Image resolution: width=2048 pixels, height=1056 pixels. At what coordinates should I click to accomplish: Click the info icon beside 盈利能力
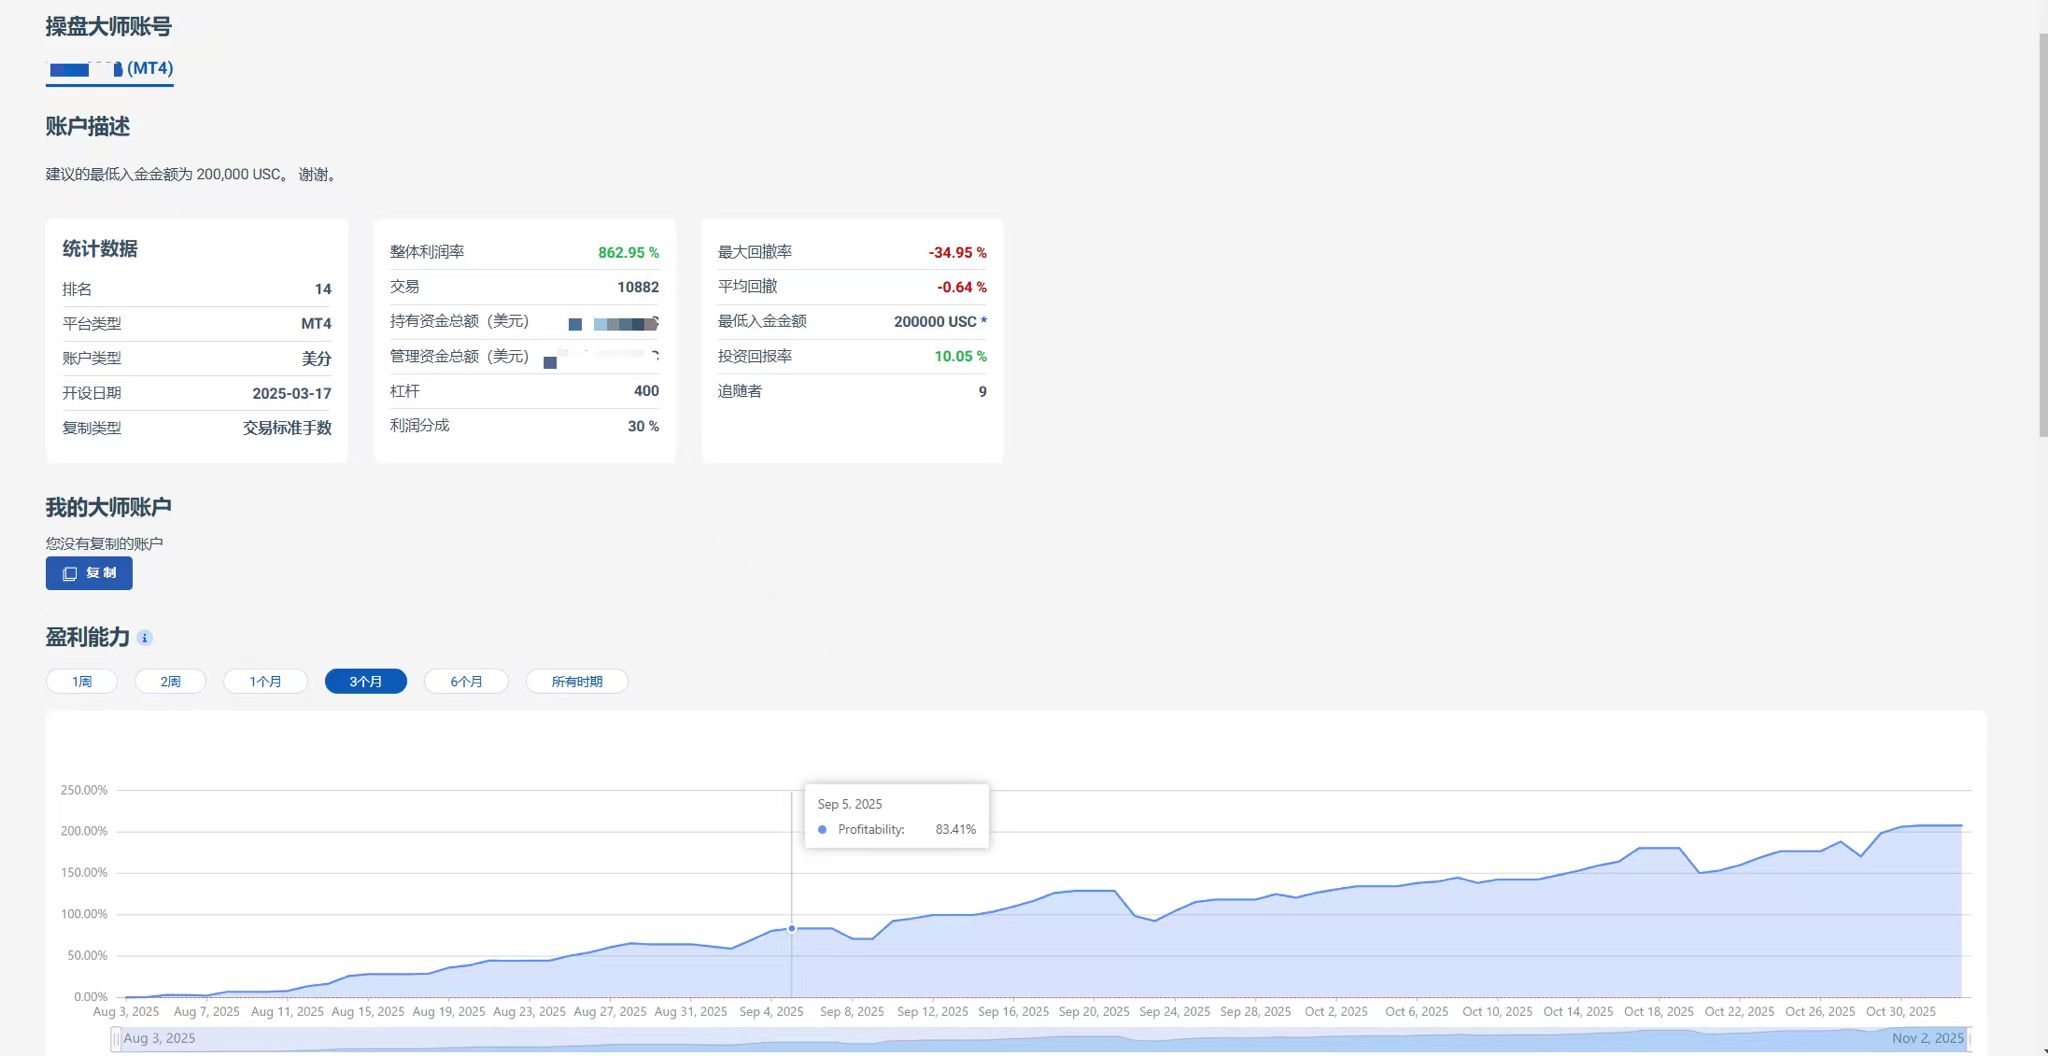pyautogui.click(x=145, y=638)
